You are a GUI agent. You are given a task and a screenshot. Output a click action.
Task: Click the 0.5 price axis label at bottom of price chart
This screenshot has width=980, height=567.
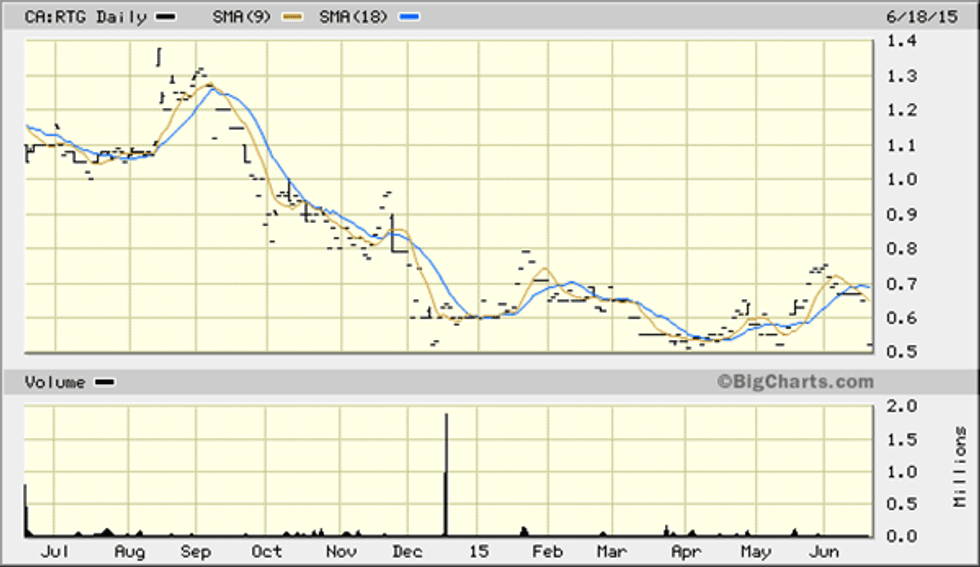[x=902, y=352]
